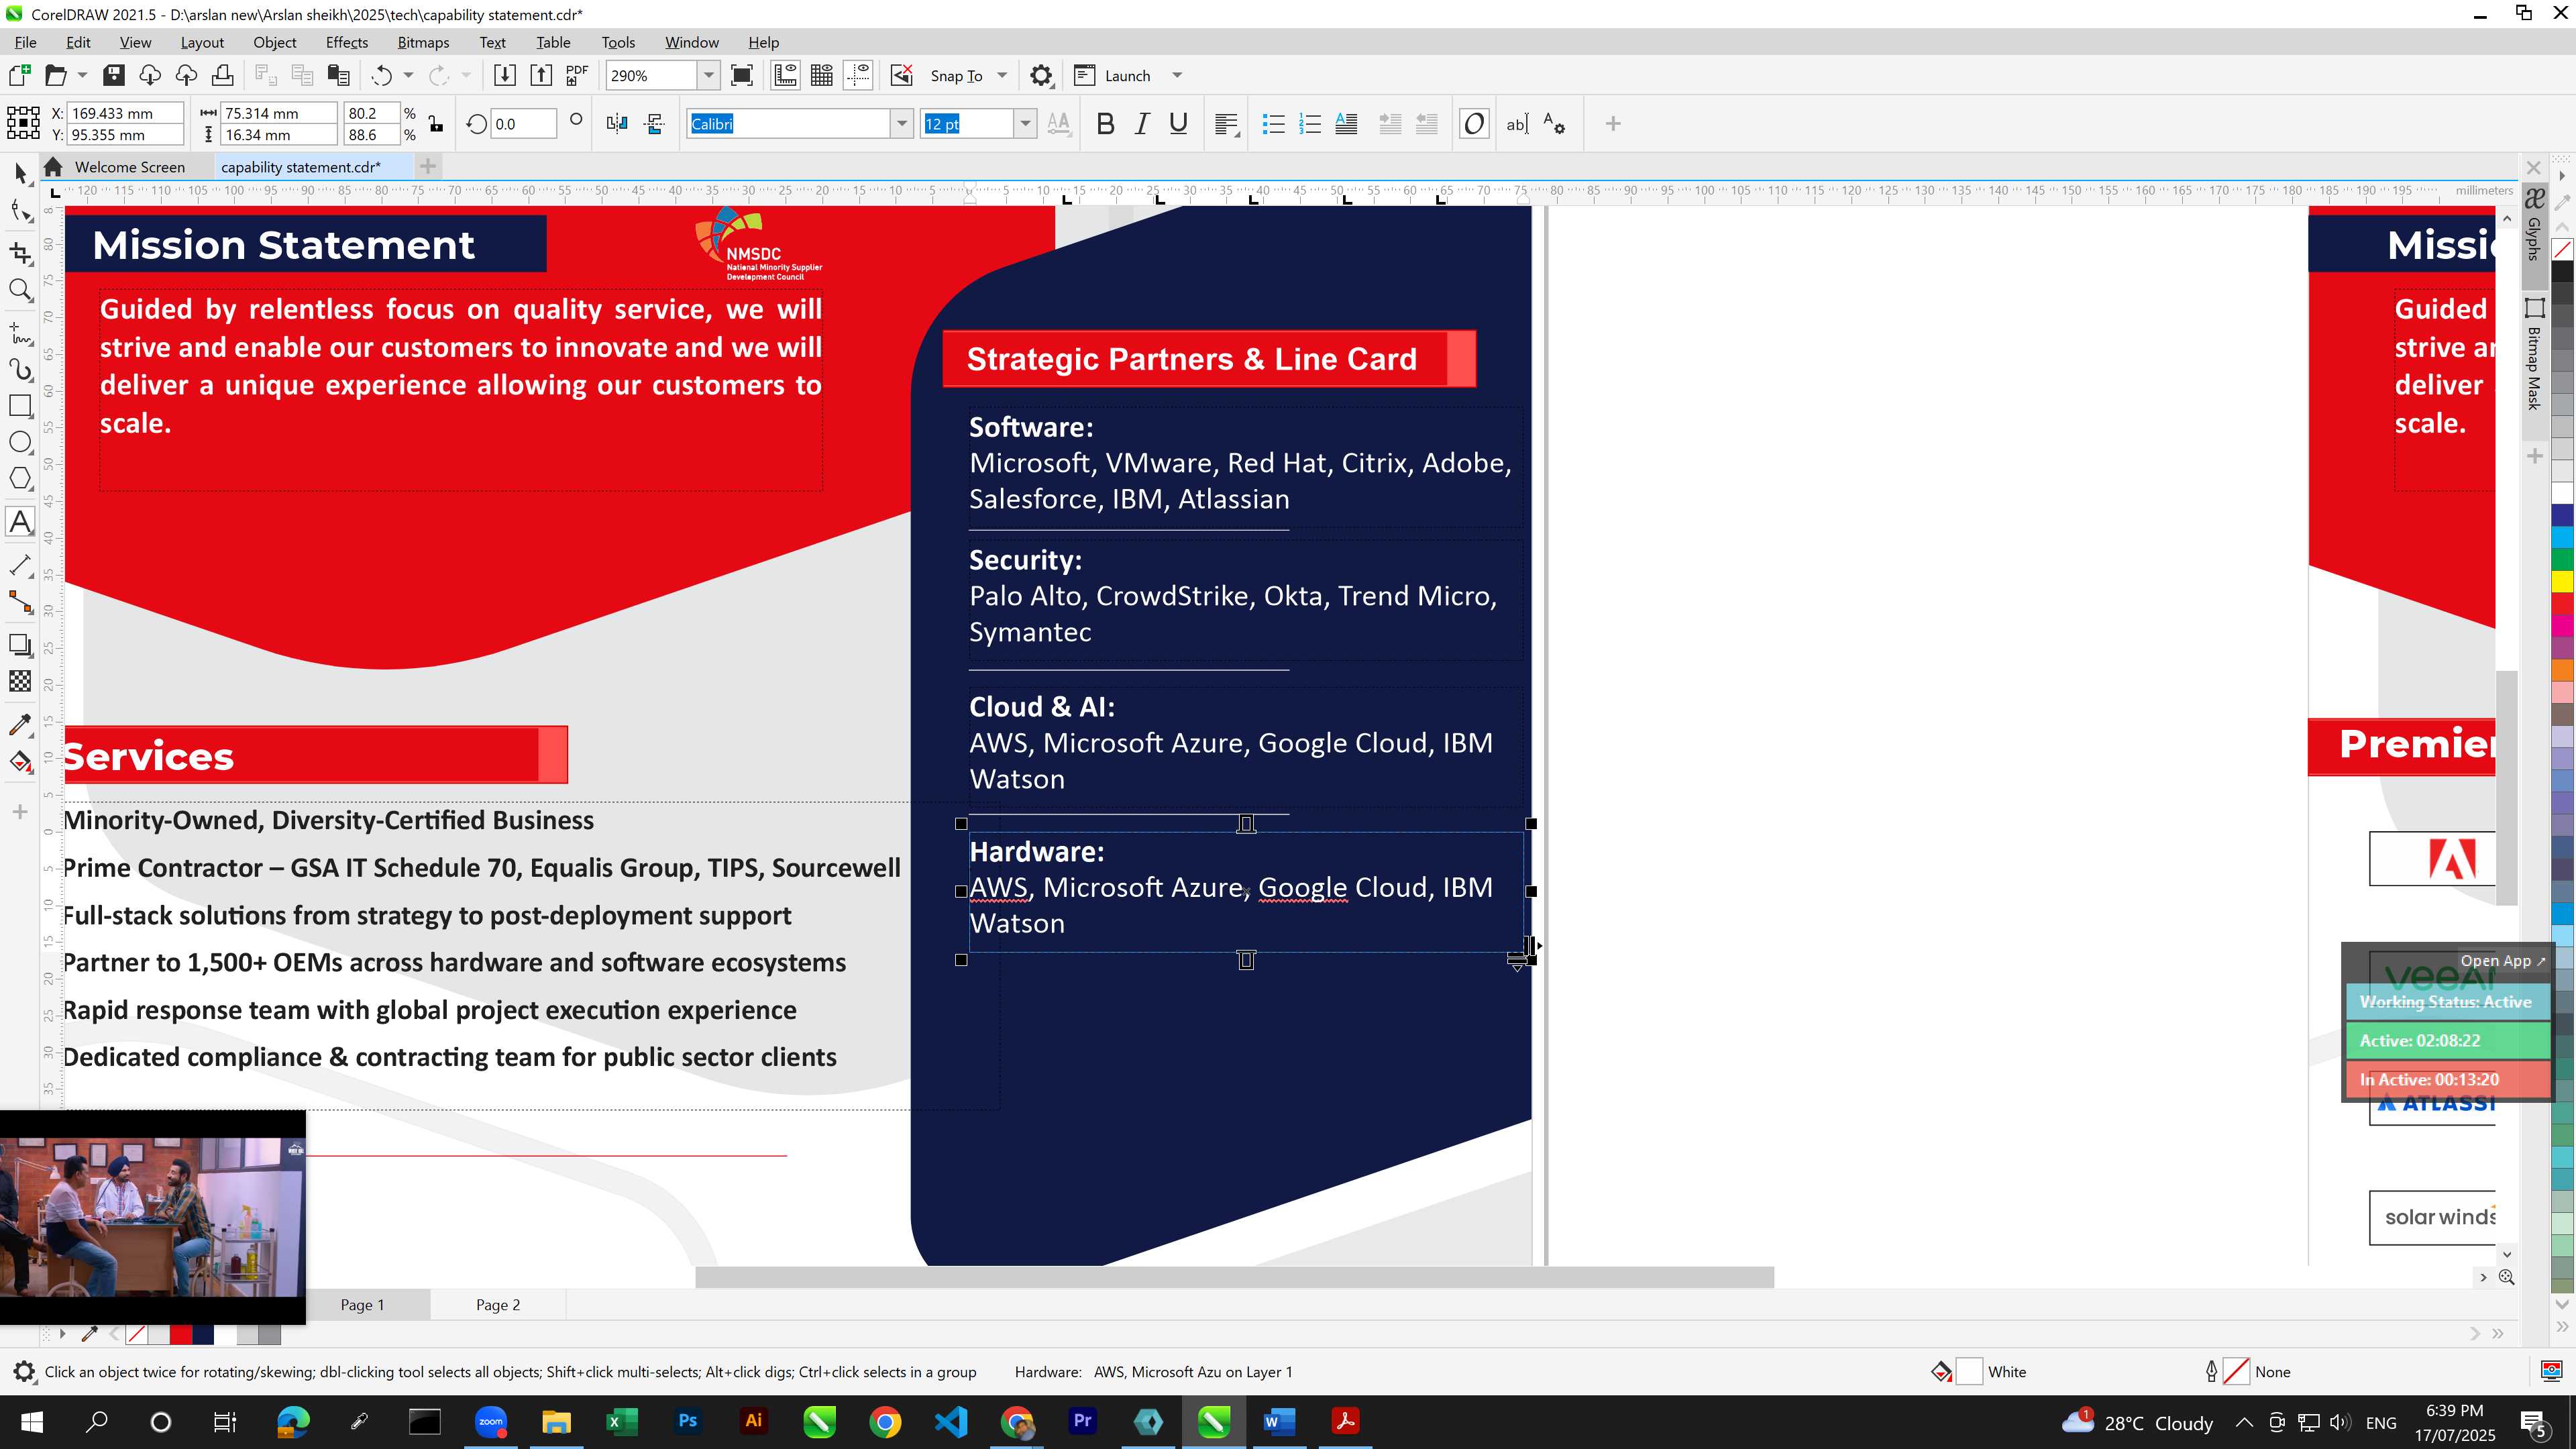
Task: Toggle Show guidelines button
Action: tap(858, 75)
